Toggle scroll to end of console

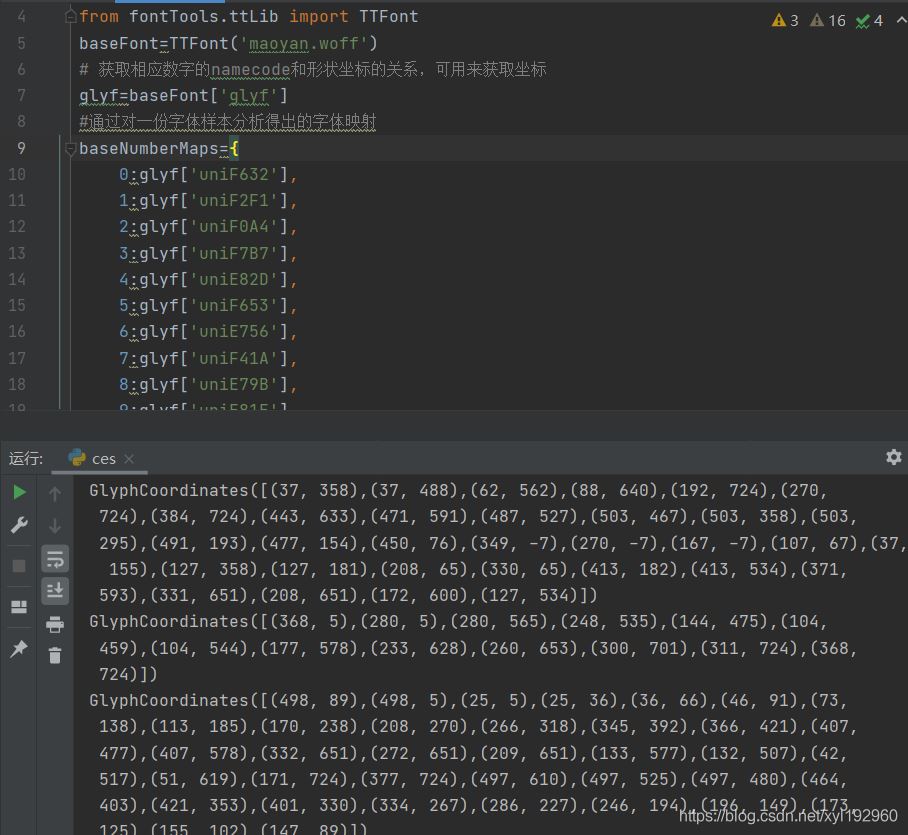55,592
